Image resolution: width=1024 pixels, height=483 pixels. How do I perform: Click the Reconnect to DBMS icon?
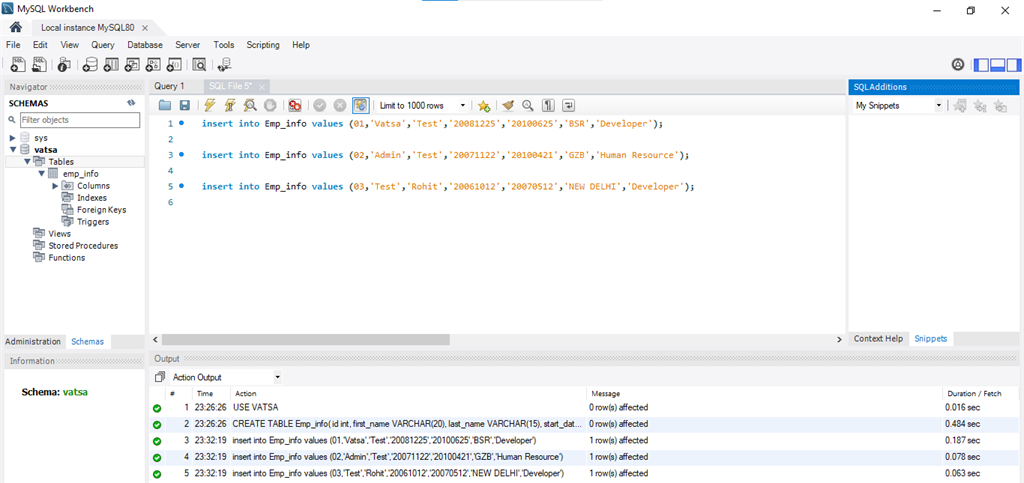pyautogui.click(x=223, y=65)
